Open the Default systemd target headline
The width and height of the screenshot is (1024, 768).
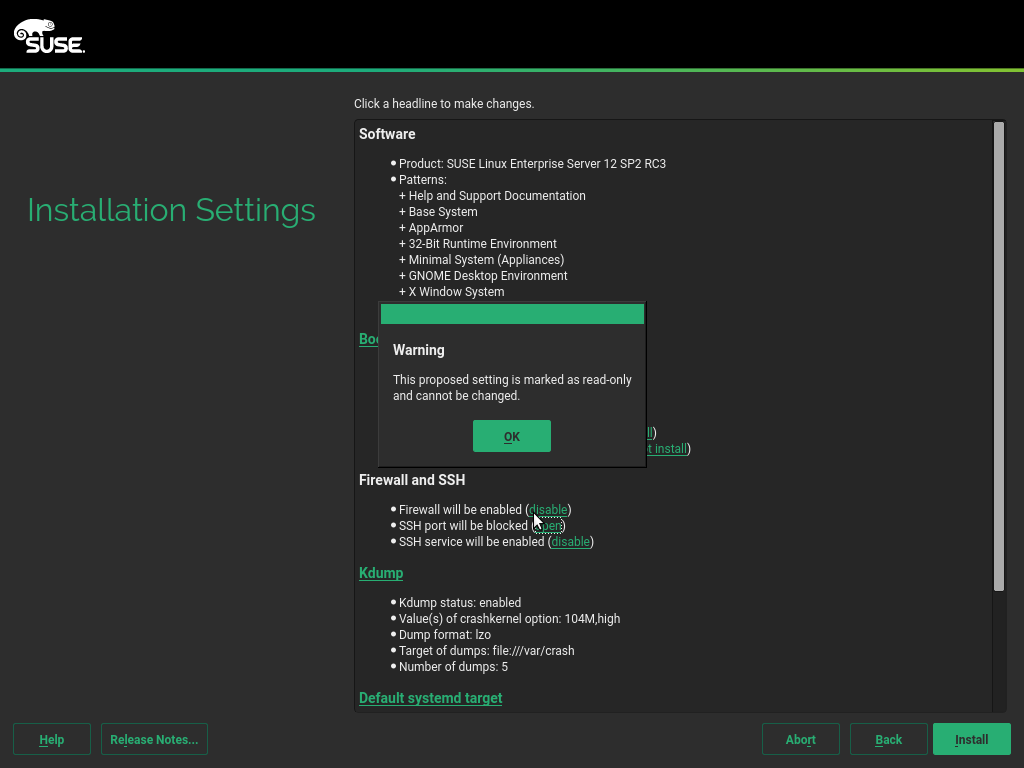(x=430, y=698)
